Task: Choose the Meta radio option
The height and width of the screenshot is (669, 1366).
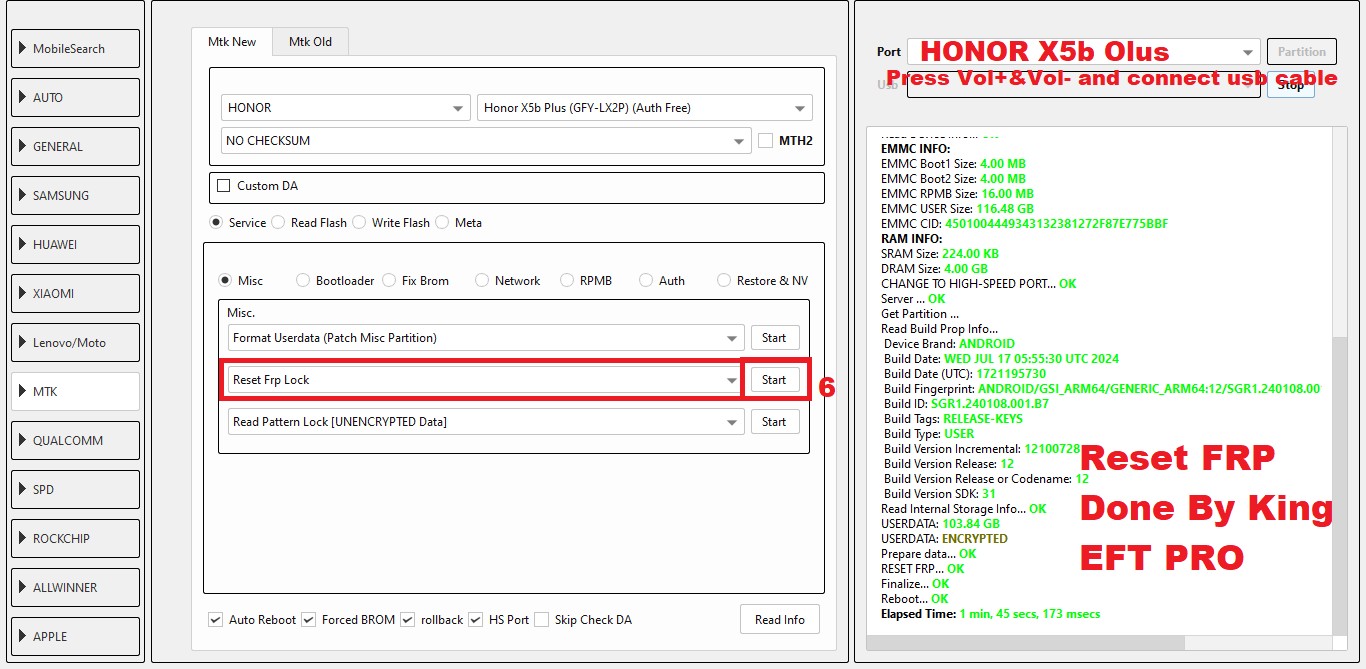Action: (442, 223)
